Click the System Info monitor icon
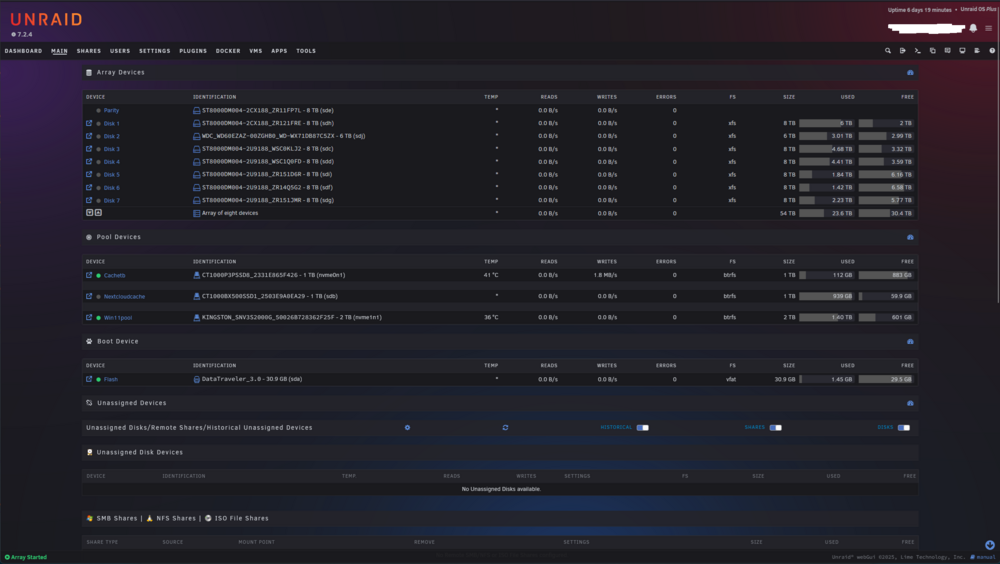Image resolution: width=1000 pixels, height=564 pixels. pos(962,50)
